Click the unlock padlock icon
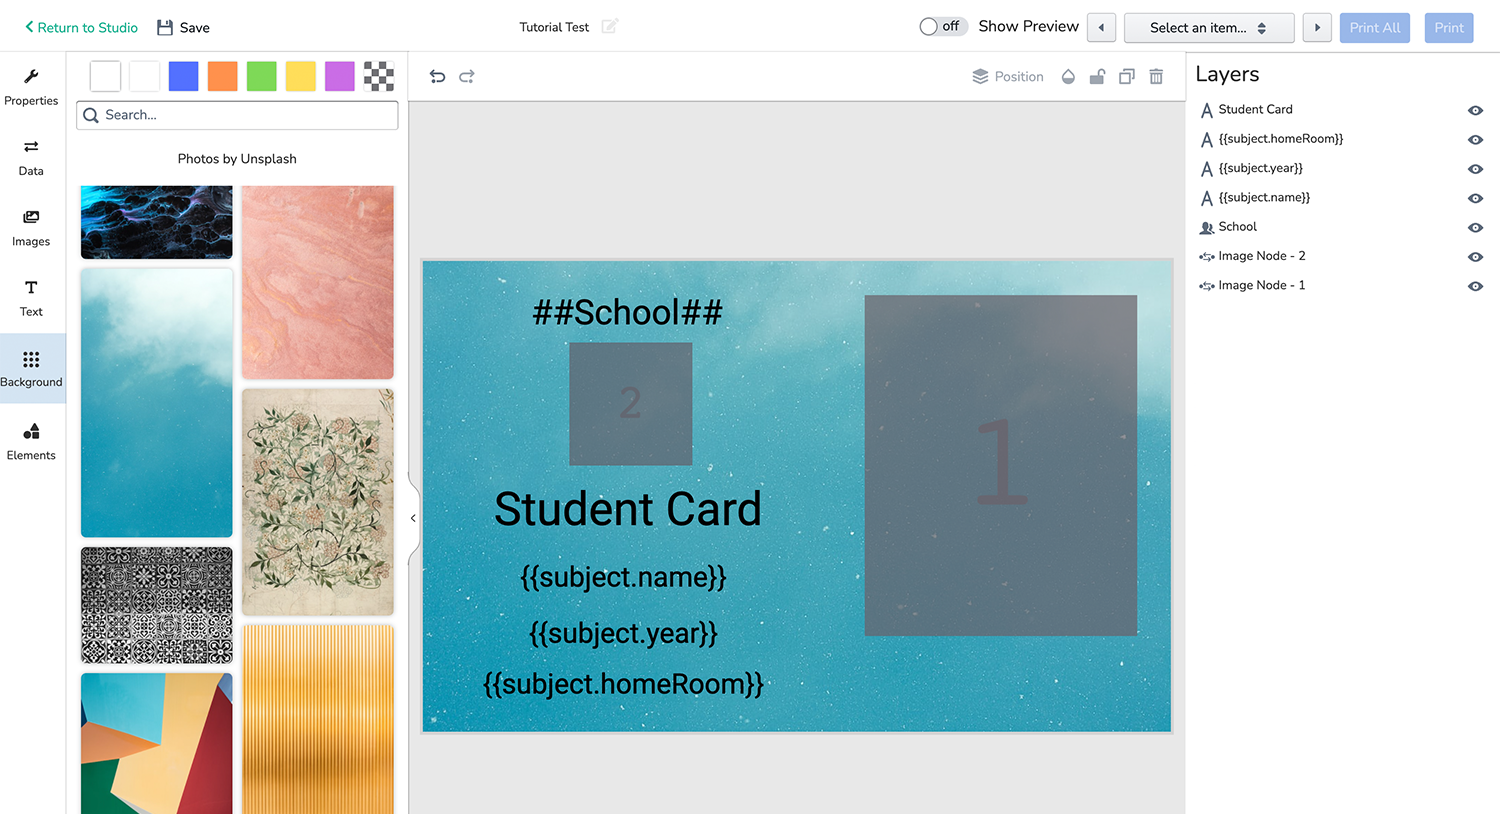Screen dimensions: 1500x833 pos(1097,76)
